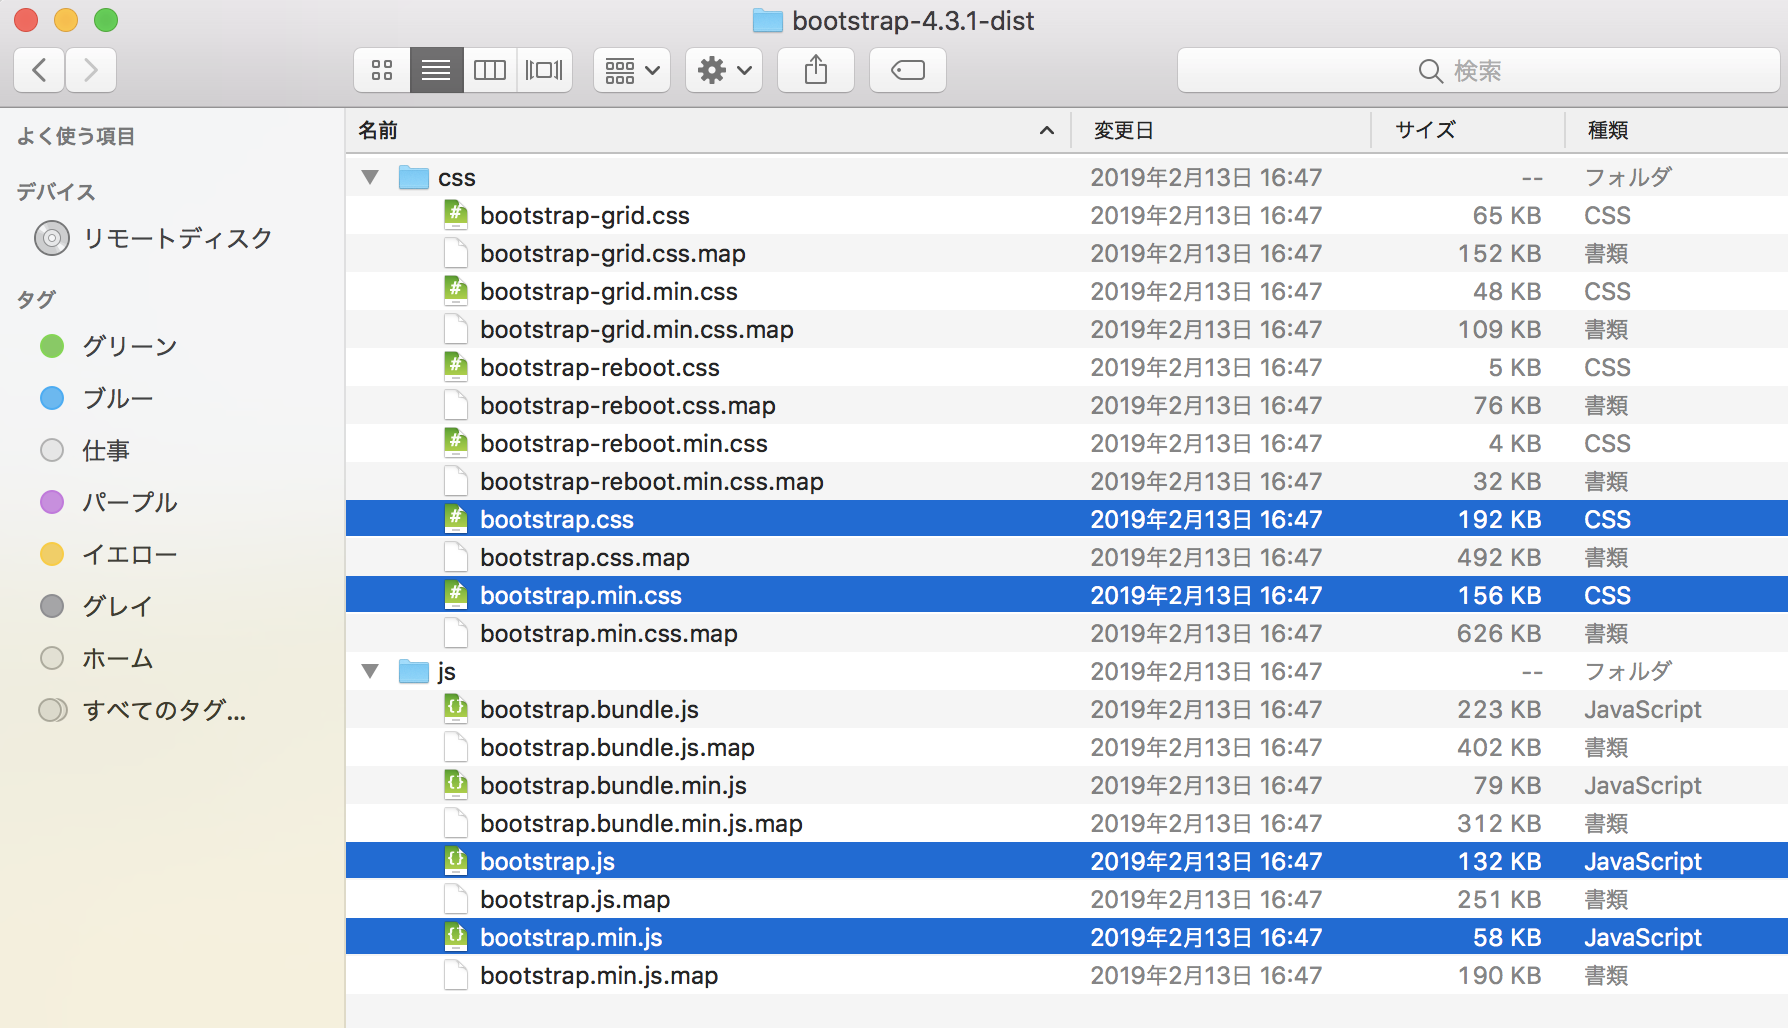
Task: Click the css folder icon
Action: [414, 177]
